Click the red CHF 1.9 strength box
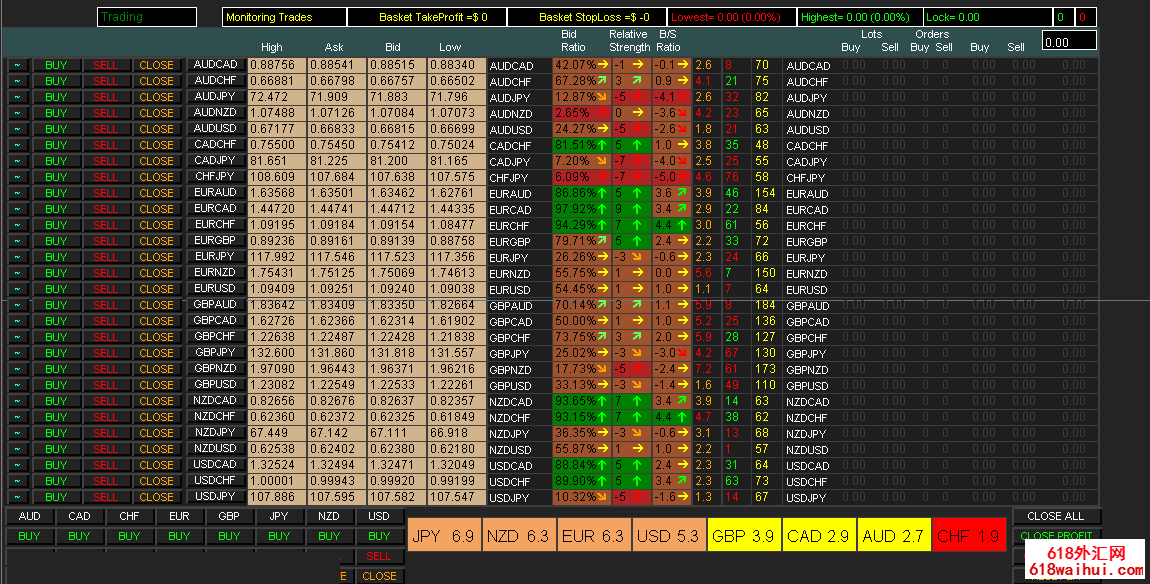Viewport: 1150px width, 584px height. [967, 536]
